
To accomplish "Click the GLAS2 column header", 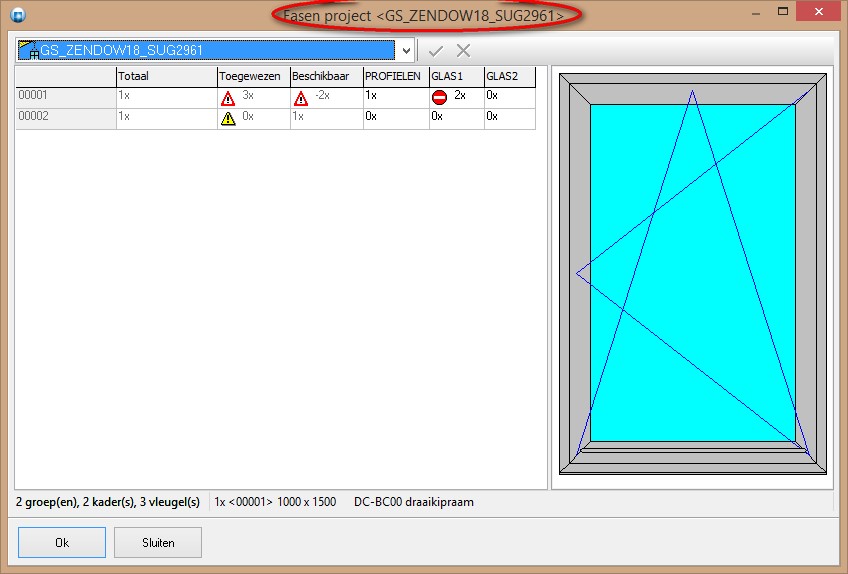I will (x=510, y=76).
